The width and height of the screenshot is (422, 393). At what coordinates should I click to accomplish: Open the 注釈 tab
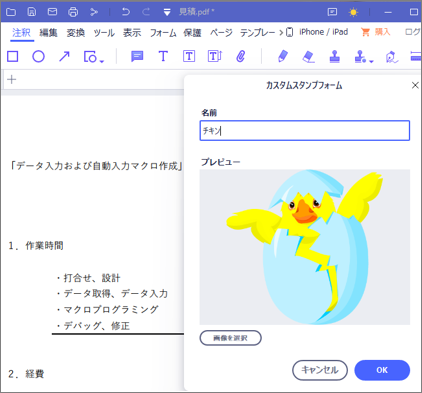(22, 33)
